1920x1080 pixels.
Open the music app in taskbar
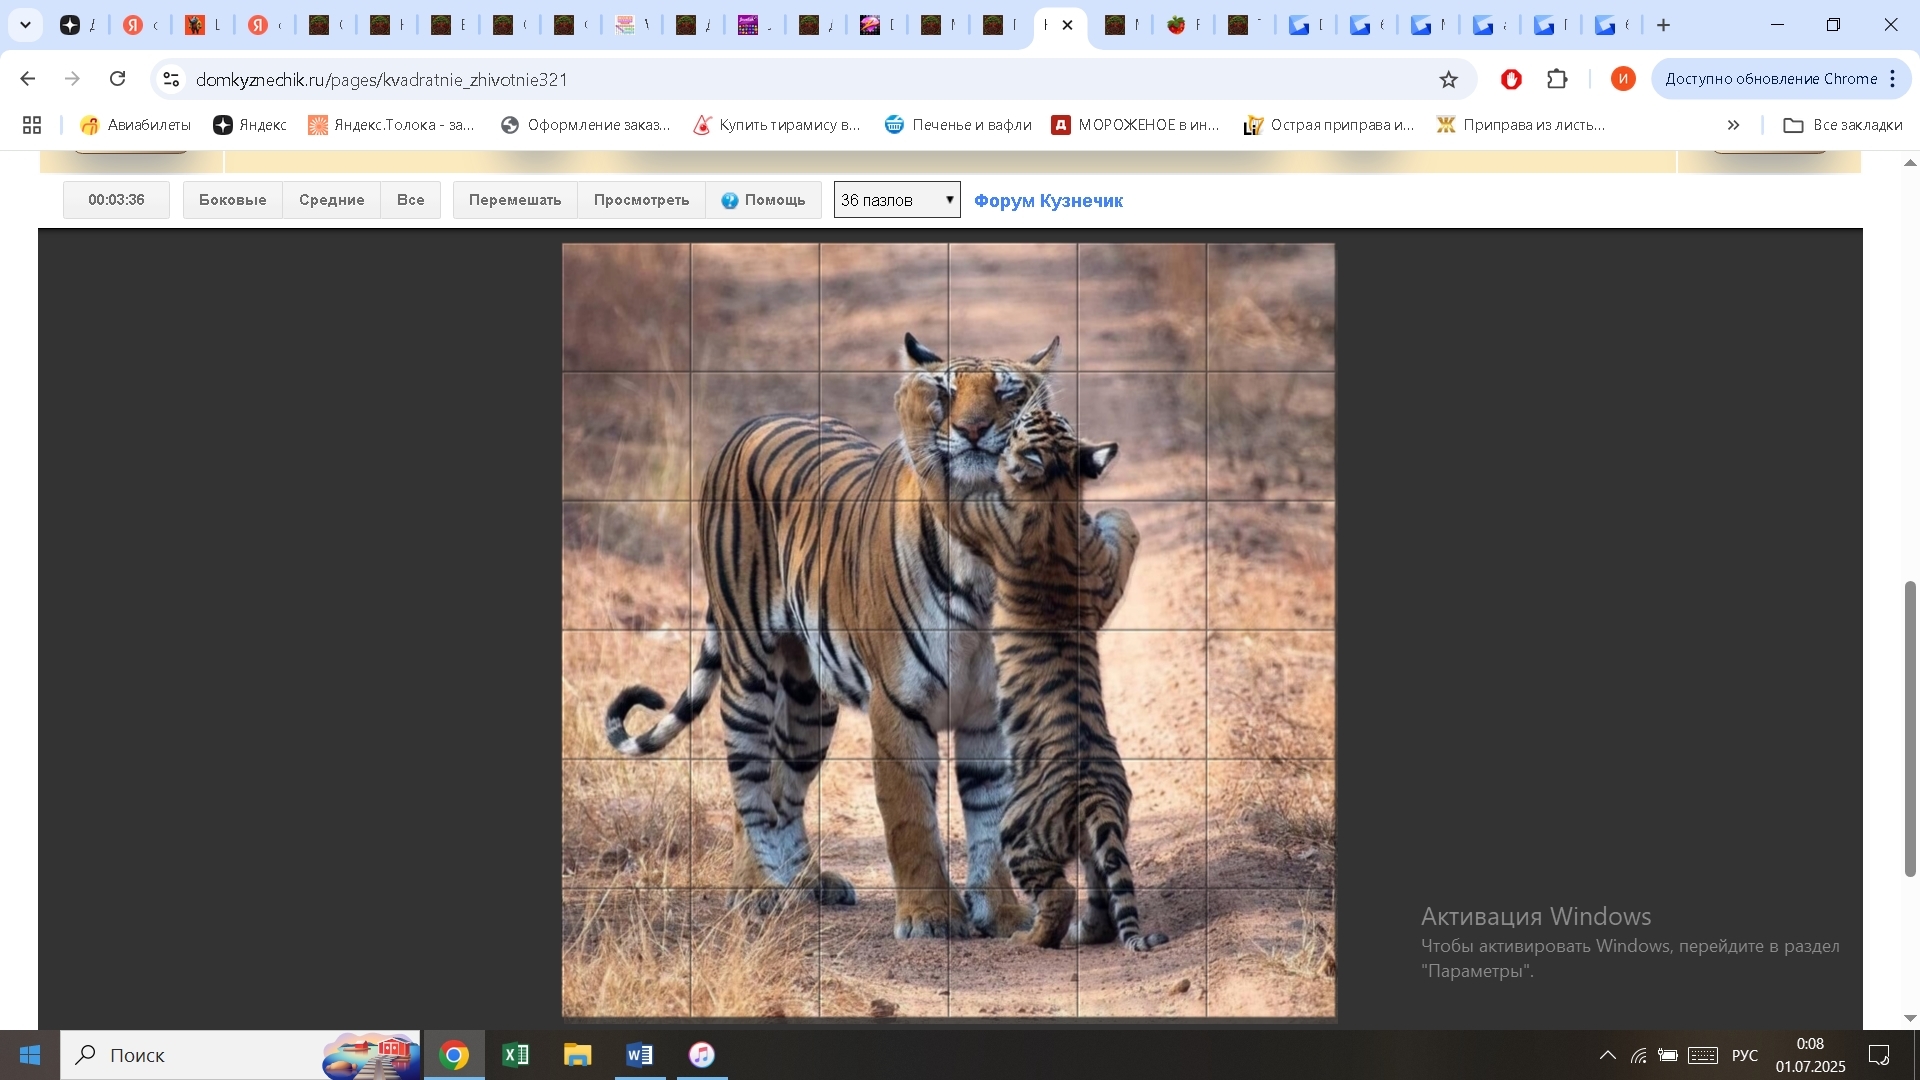tap(702, 1055)
